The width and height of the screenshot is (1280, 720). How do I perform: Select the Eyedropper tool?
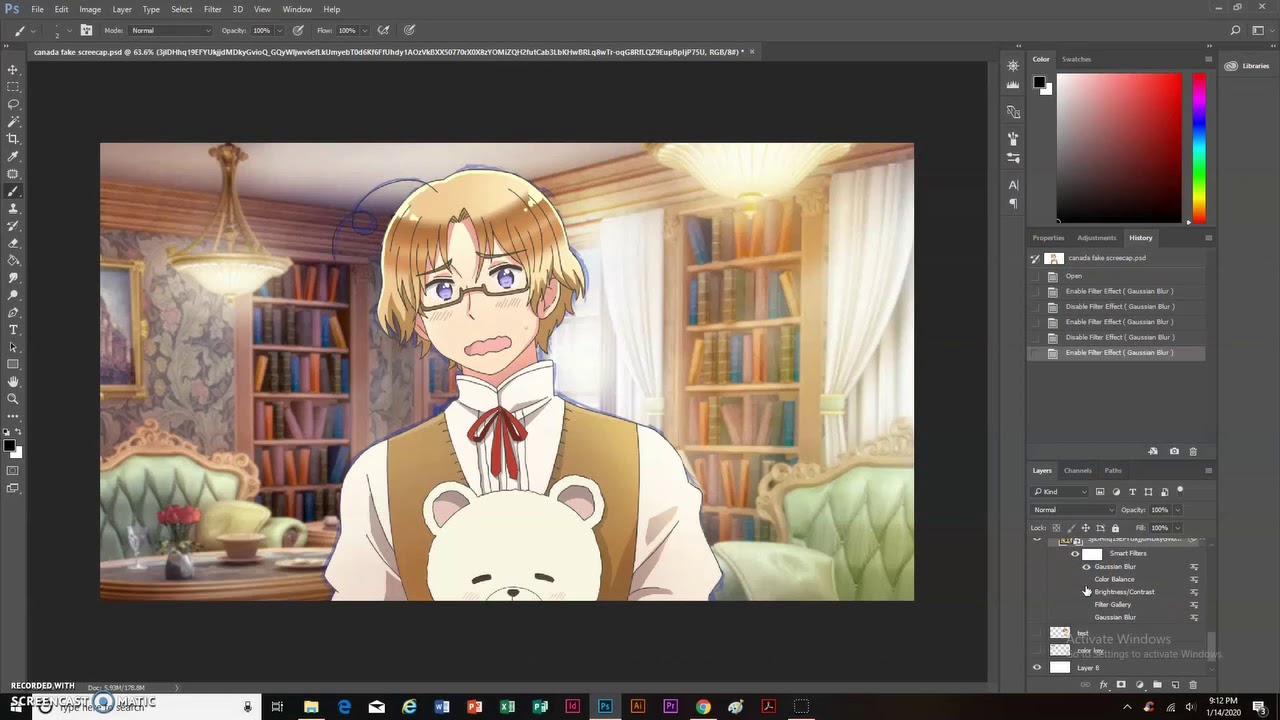pyautogui.click(x=13, y=156)
